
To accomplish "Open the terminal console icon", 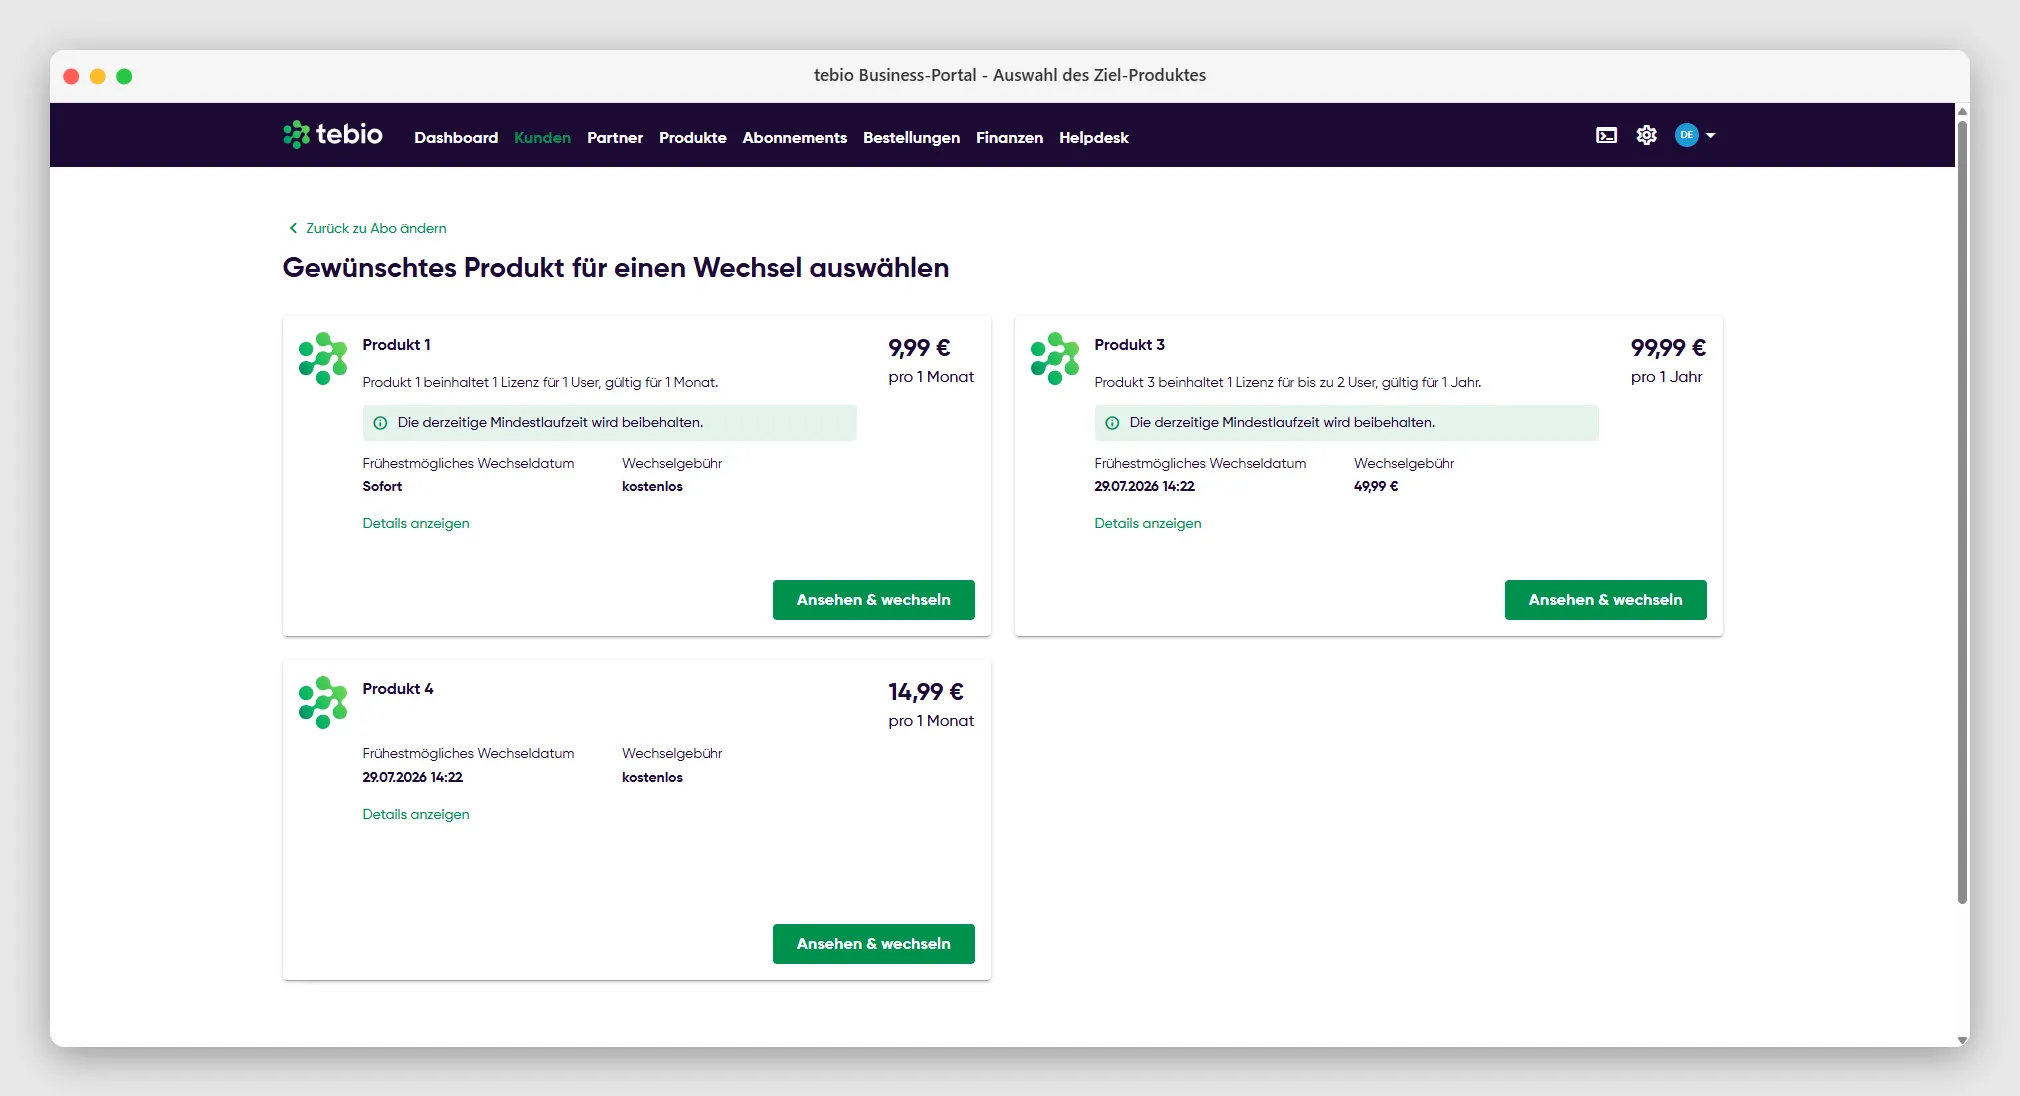I will pos(1606,135).
